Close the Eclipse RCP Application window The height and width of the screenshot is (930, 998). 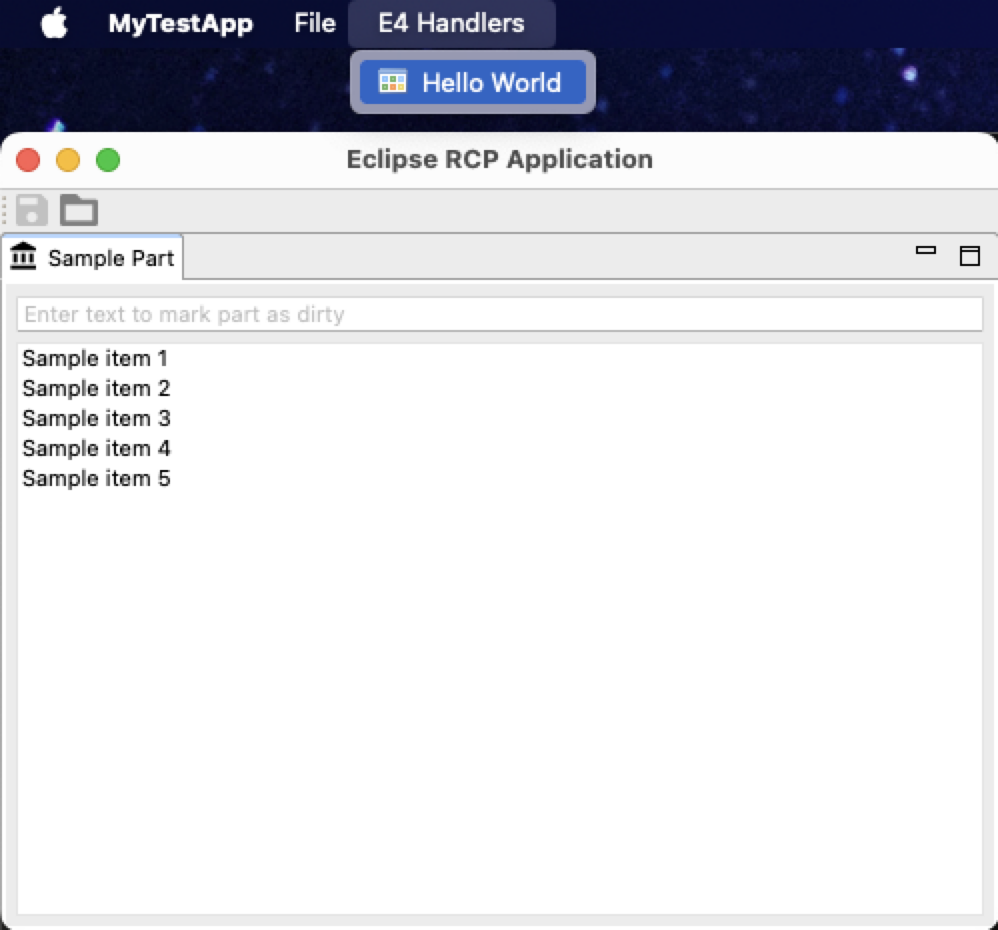tap(28, 160)
